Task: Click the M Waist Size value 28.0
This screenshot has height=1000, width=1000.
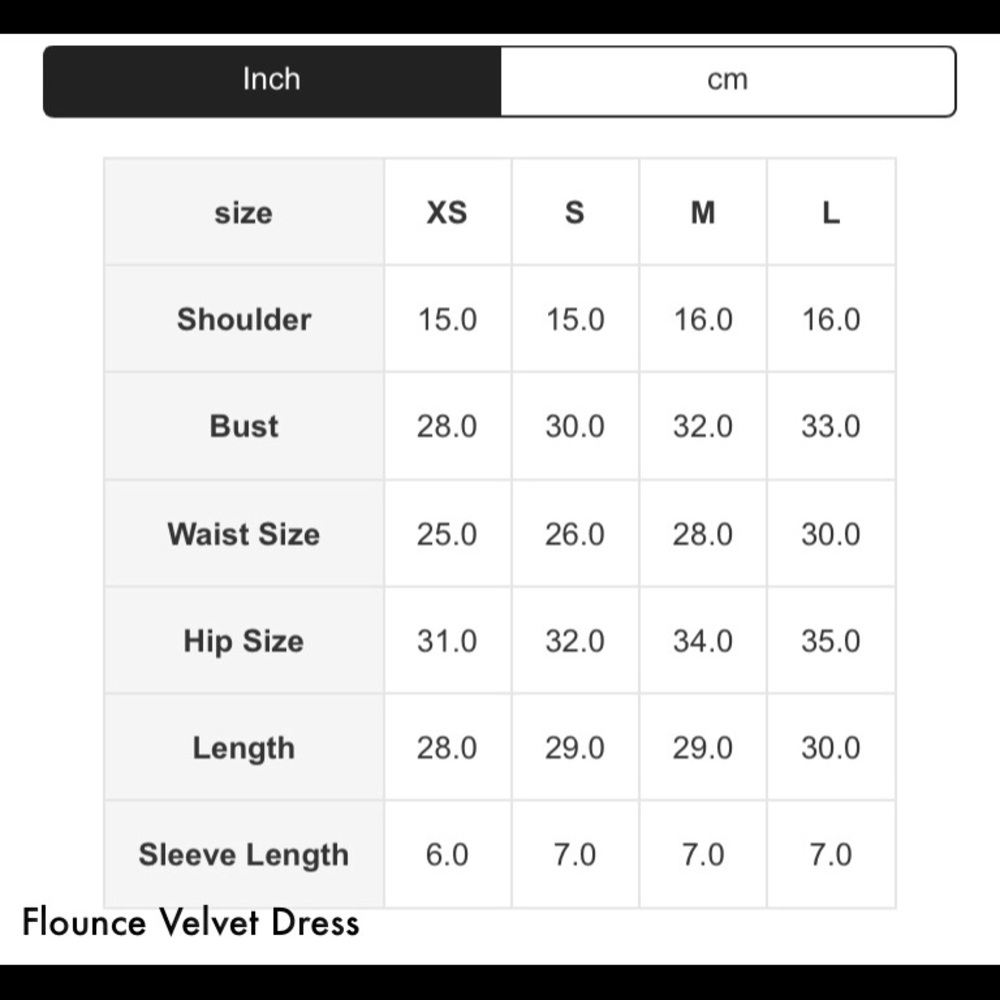Action: pos(702,533)
